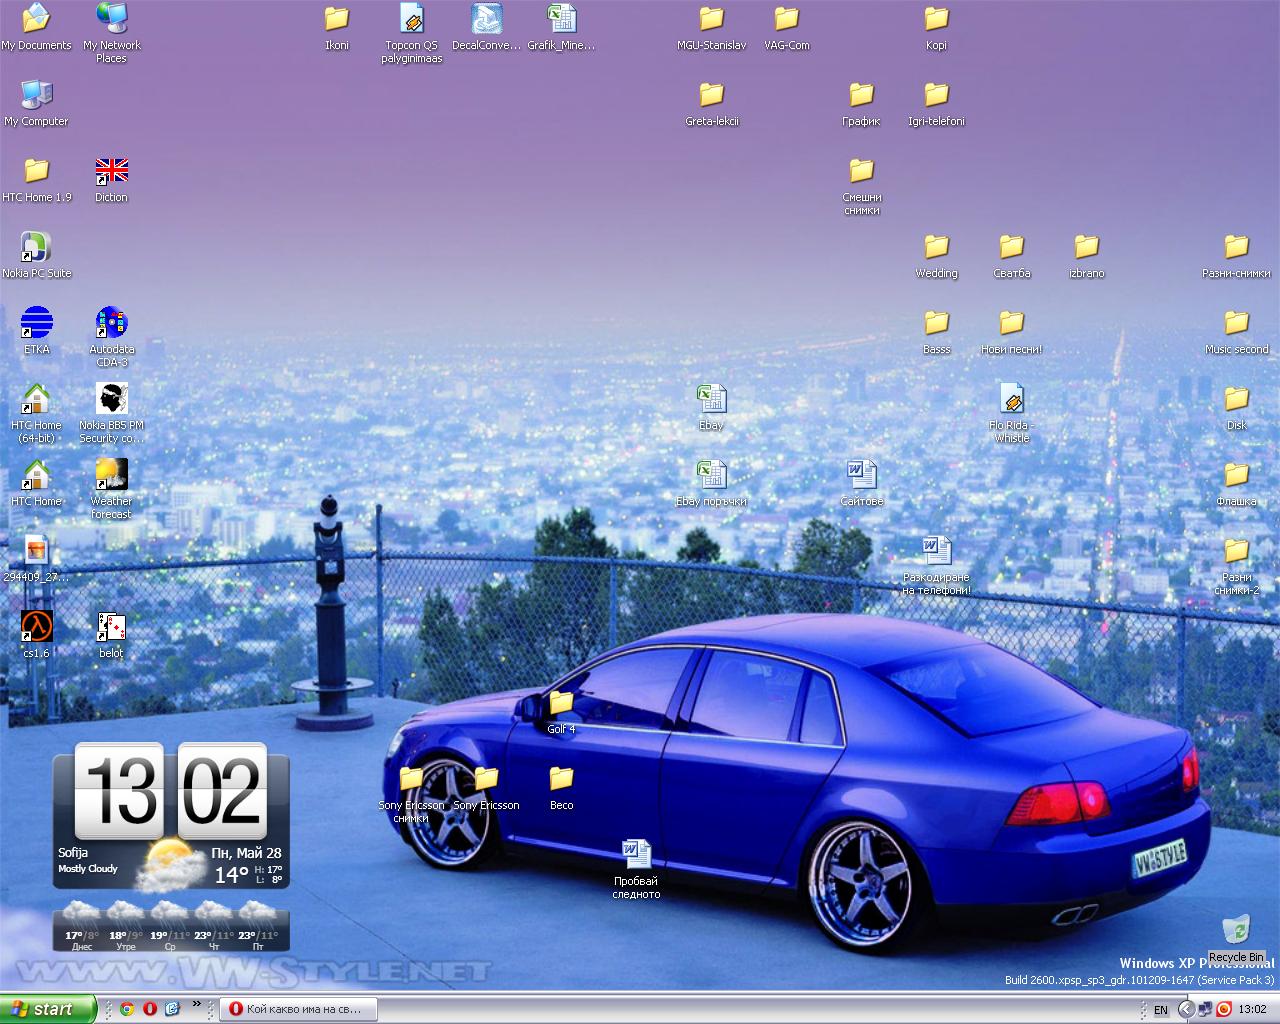This screenshot has height=1024, width=1280.
Task: Switch to the Opera taskbar window button
Action: [x=298, y=1009]
